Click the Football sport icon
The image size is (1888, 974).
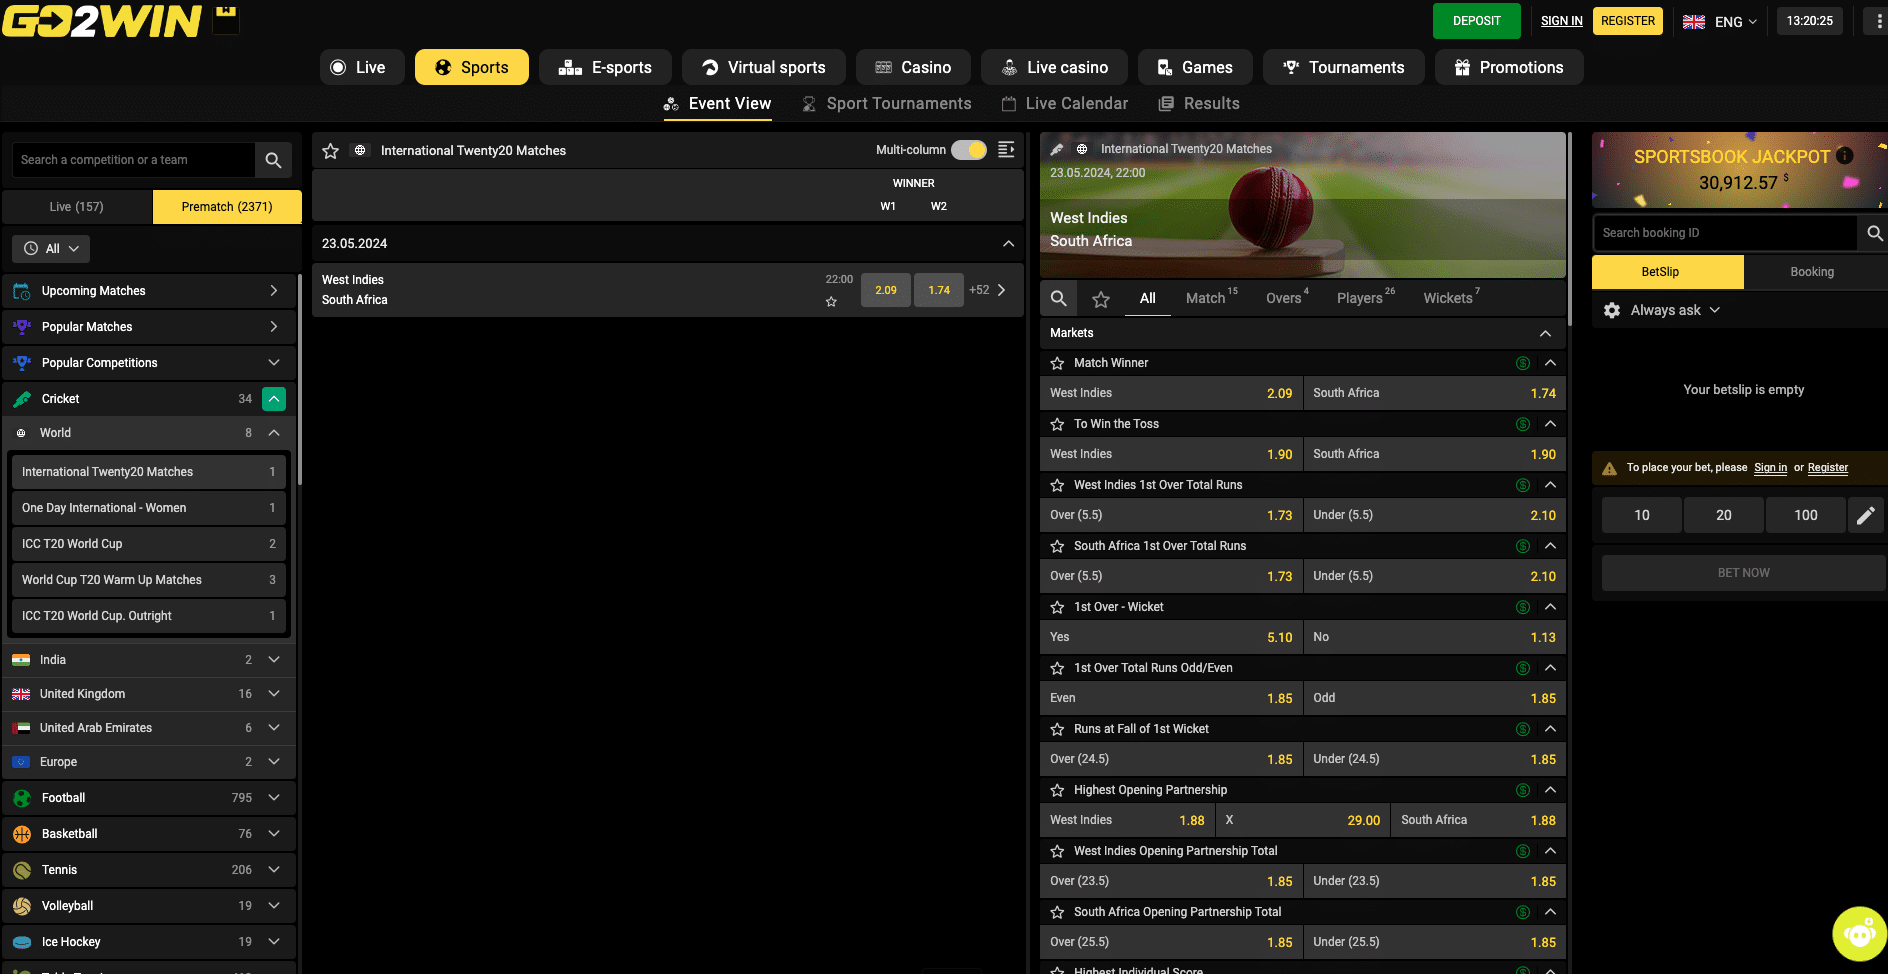[22, 798]
